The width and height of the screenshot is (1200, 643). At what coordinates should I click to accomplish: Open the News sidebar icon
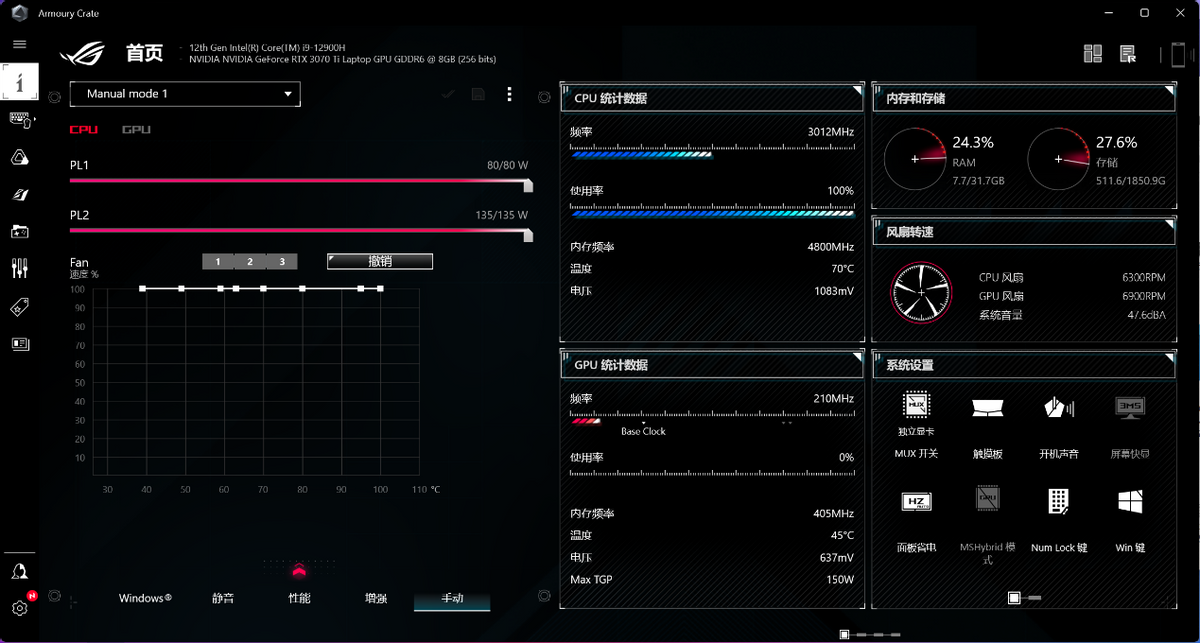tap(20, 344)
